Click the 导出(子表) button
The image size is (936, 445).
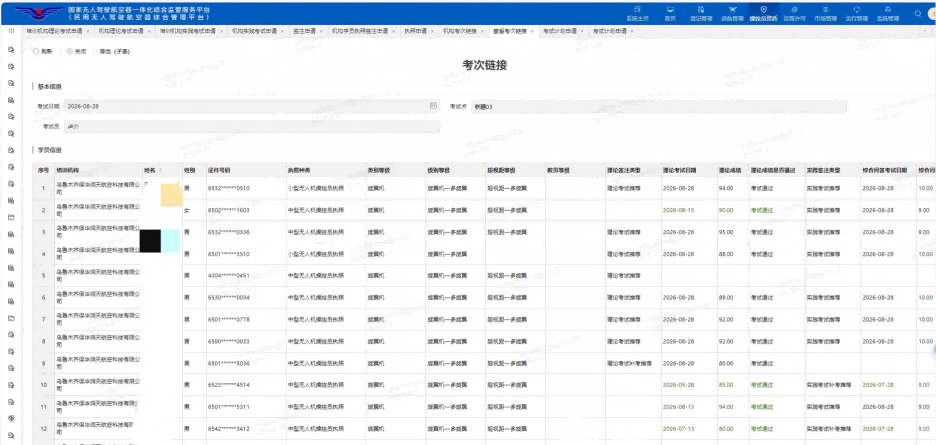pos(115,51)
